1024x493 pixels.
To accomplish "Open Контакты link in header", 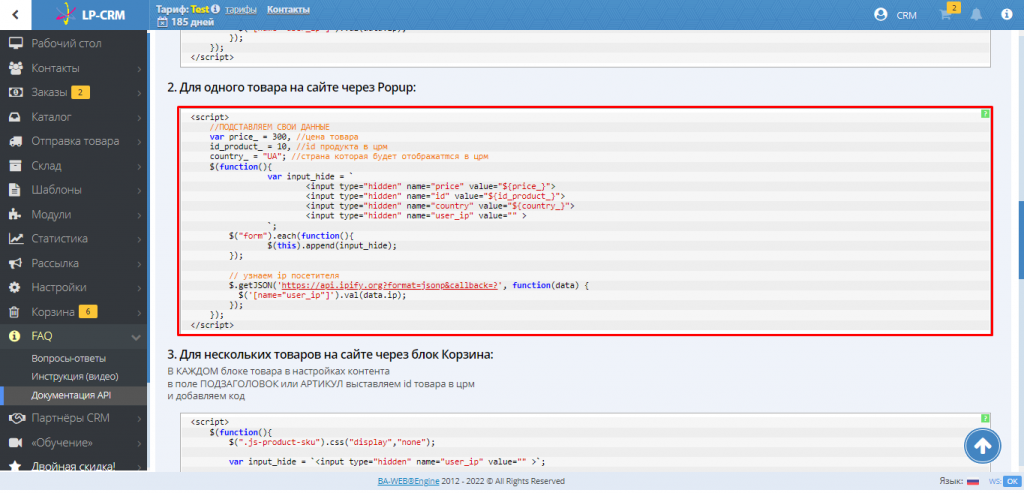I will tap(289, 9).
